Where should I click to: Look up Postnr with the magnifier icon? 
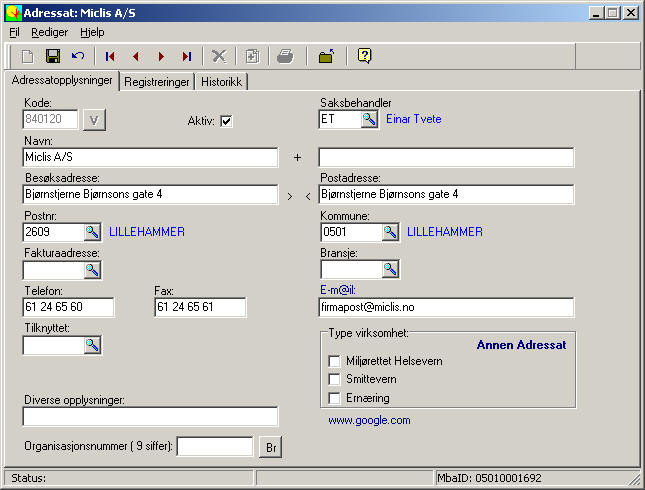93,232
